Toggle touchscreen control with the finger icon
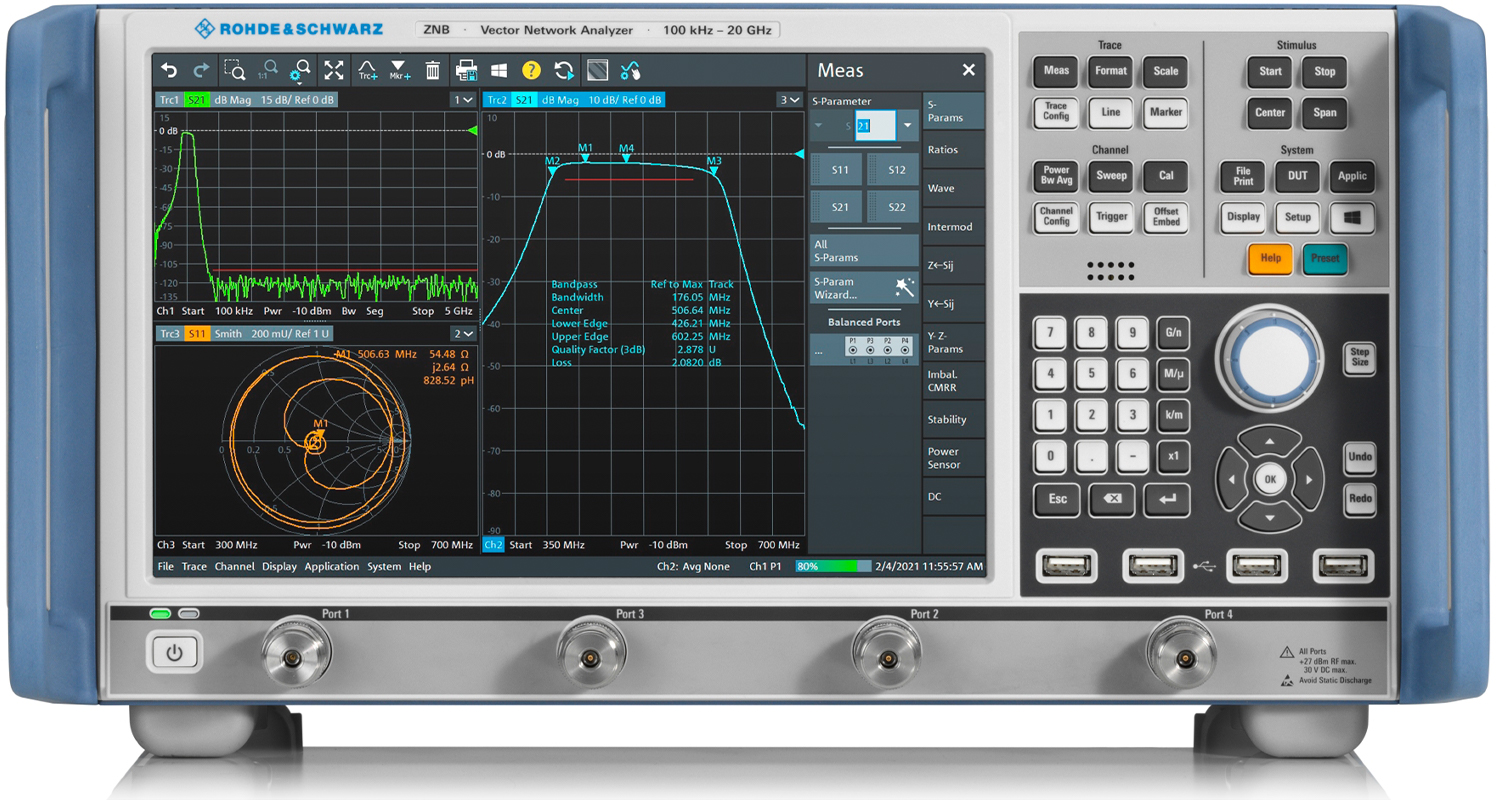1500x800 pixels. coord(632,70)
